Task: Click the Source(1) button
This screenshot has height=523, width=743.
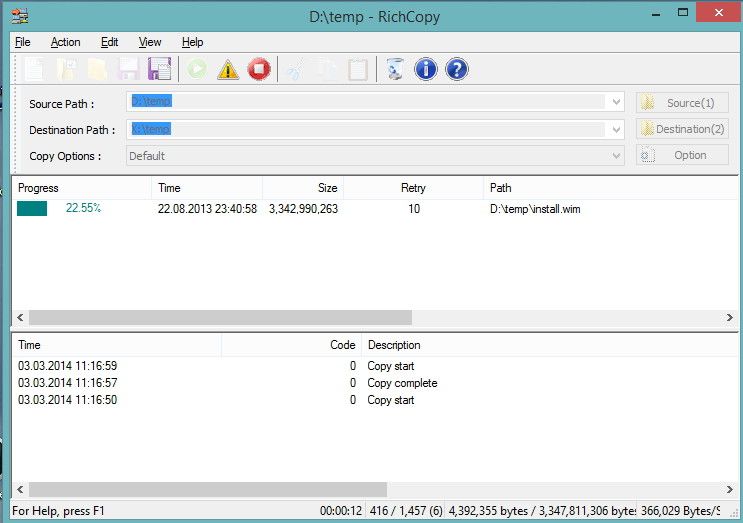Action: (x=682, y=102)
